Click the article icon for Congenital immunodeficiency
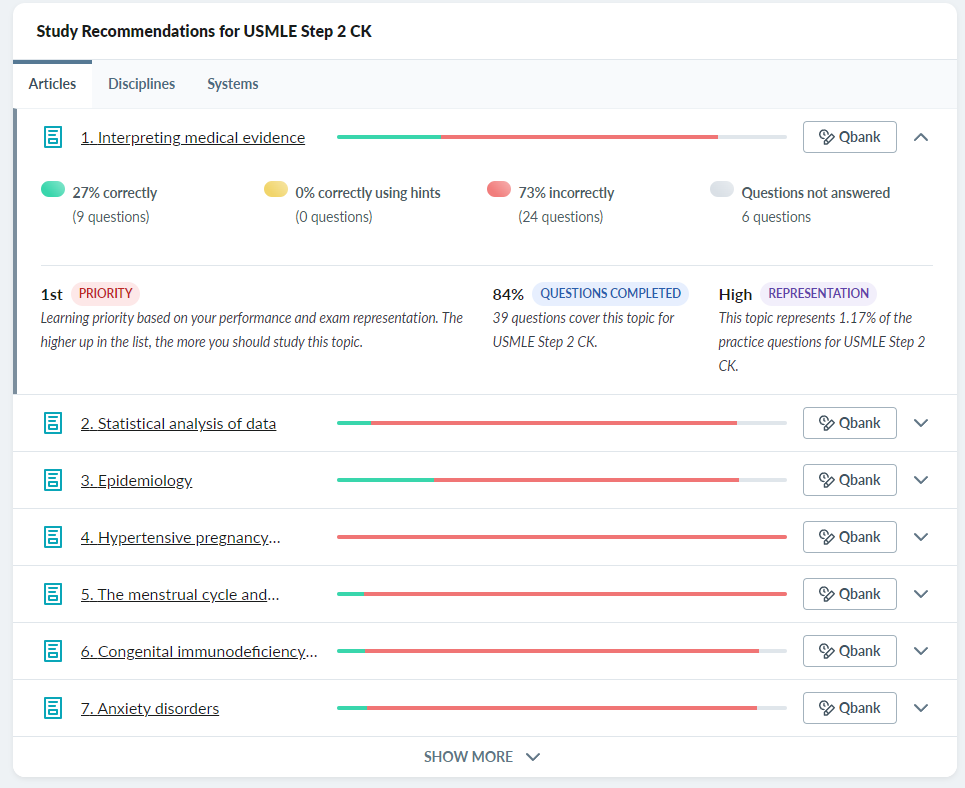This screenshot has width=965, height=788. tap(54, 651)
